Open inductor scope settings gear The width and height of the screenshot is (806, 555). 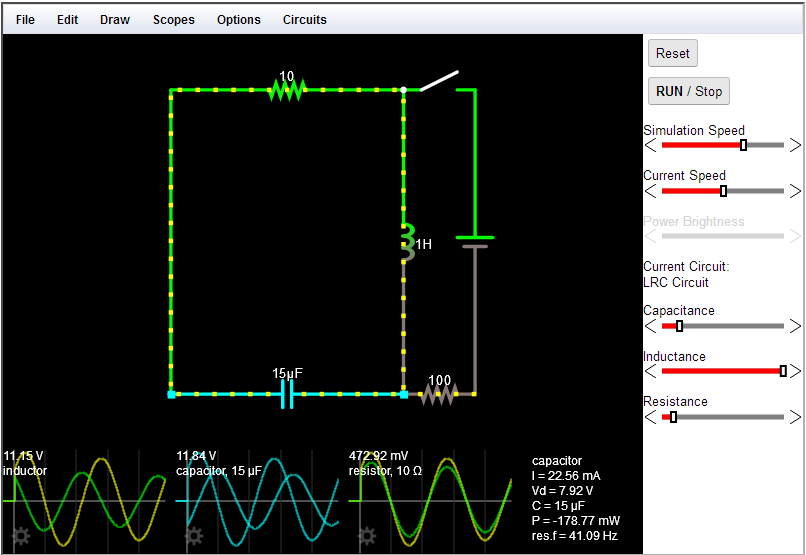(21, 536)
